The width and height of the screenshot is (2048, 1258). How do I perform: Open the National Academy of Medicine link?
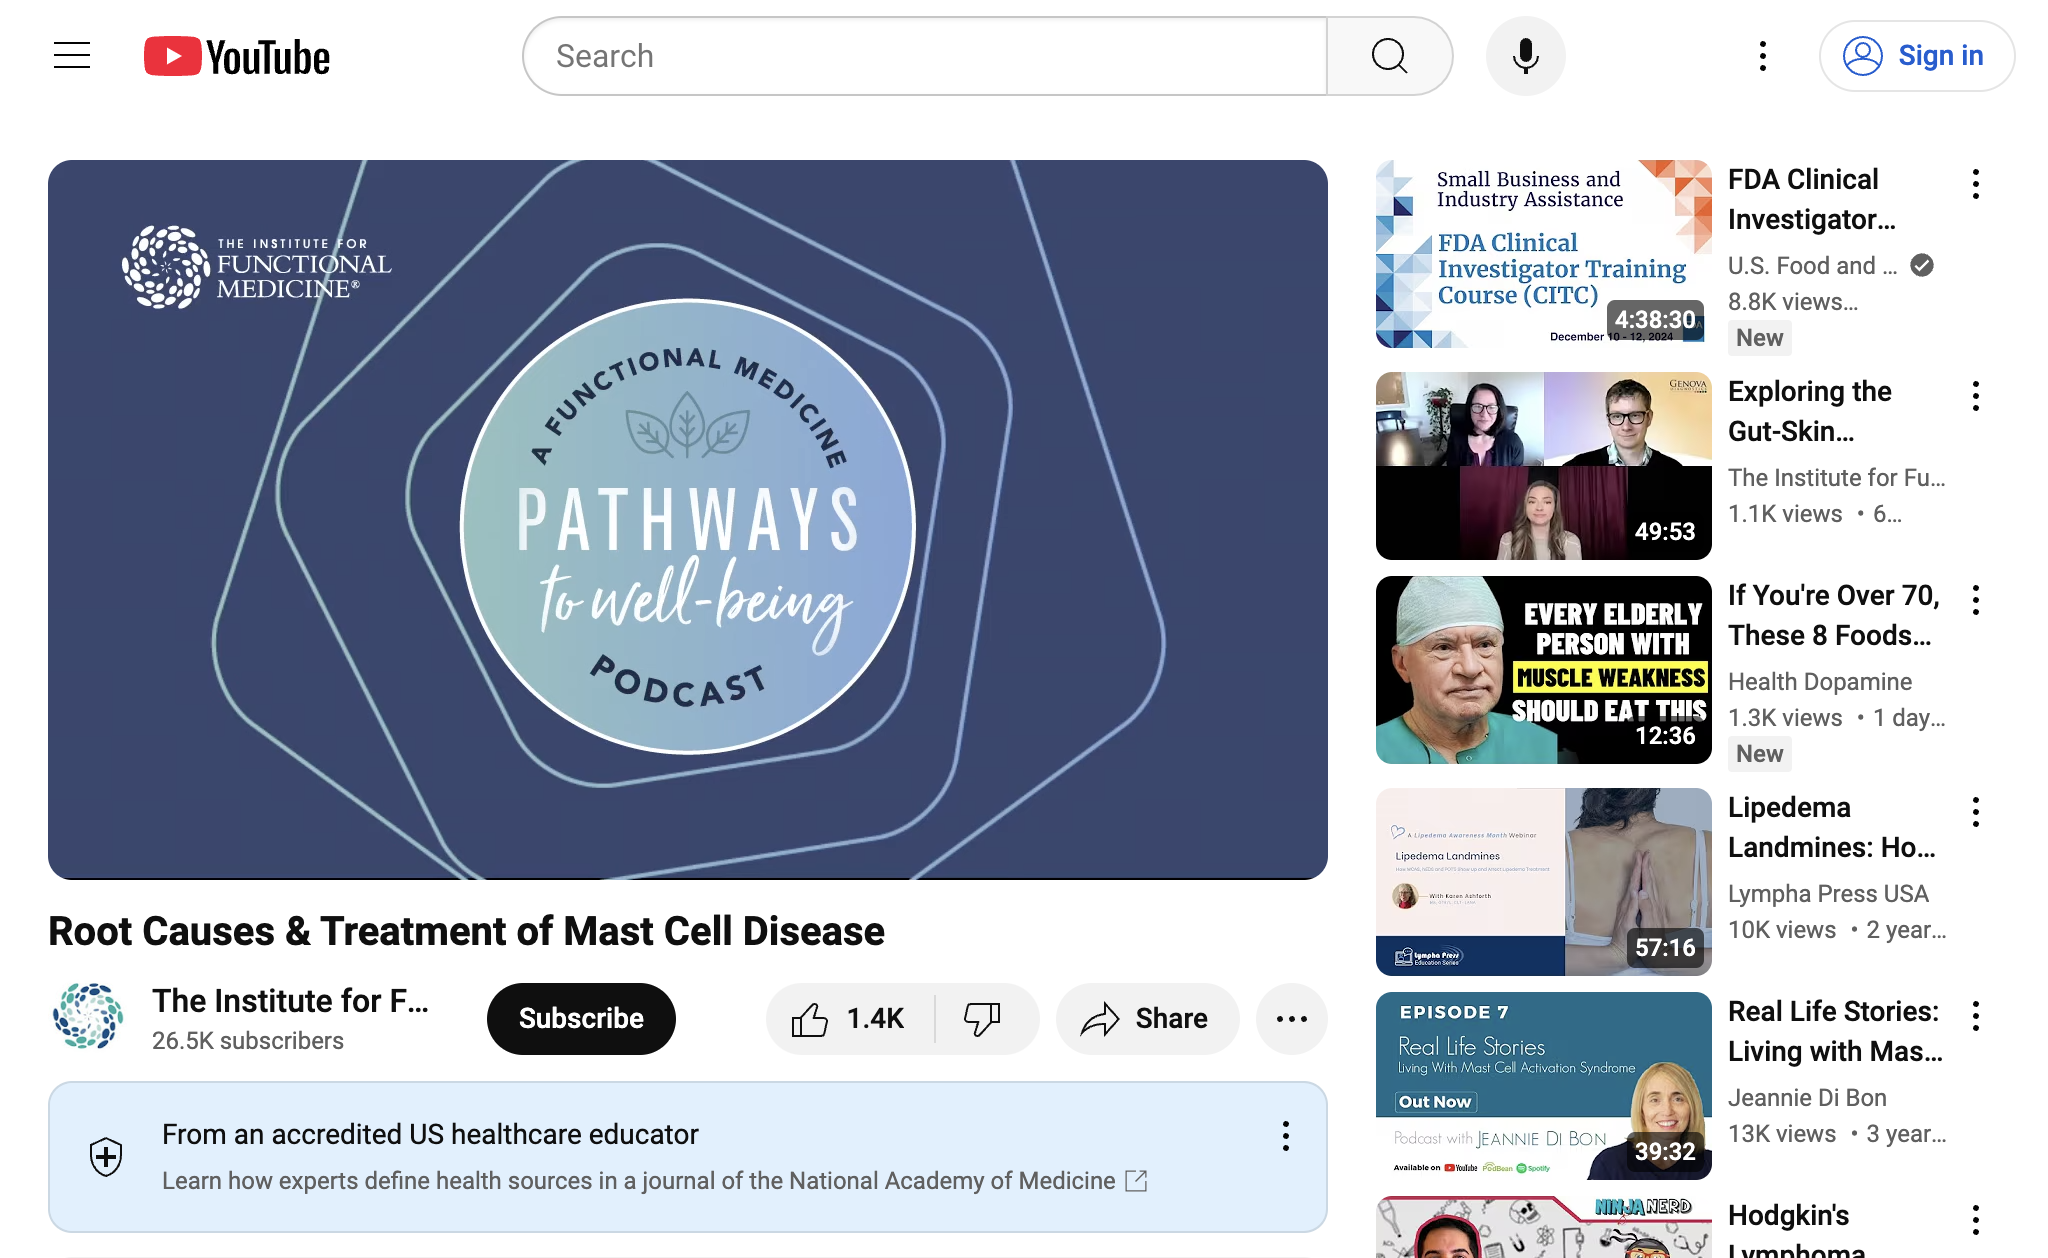coord(654,1181)
